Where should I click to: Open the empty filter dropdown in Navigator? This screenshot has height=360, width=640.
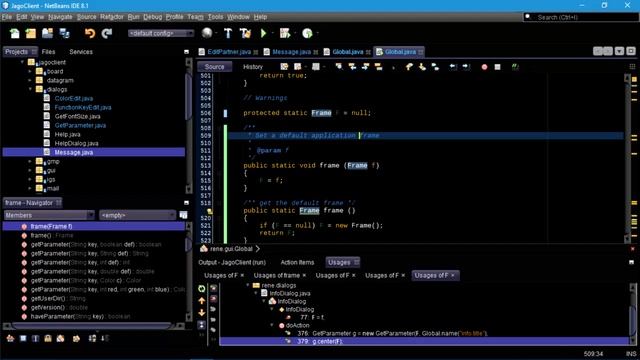coord(138,215)
